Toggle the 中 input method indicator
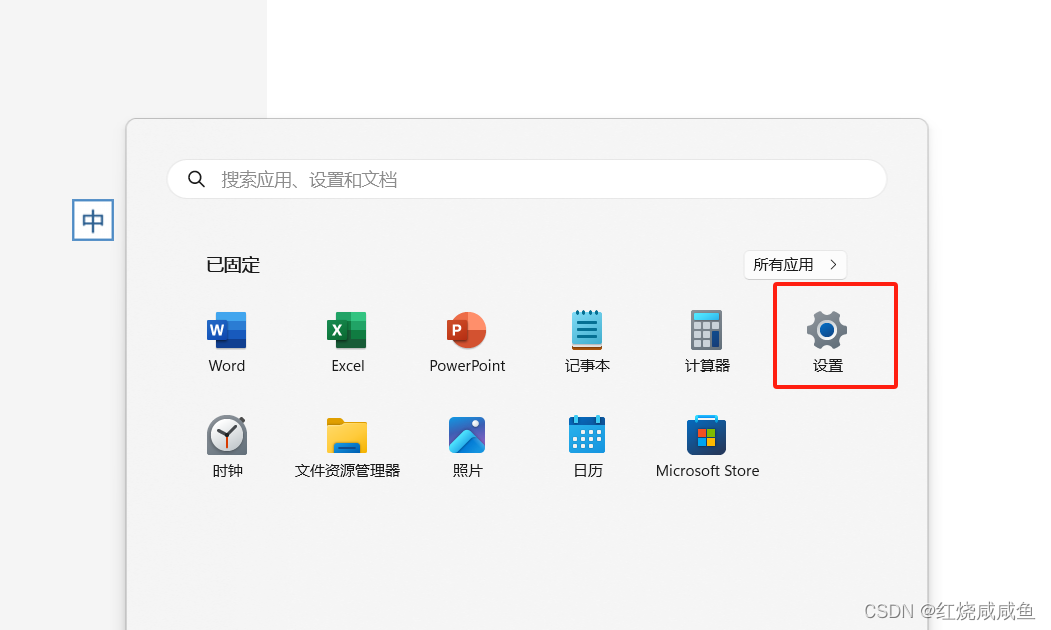The image size is (1051, 630). coord(93,220)
